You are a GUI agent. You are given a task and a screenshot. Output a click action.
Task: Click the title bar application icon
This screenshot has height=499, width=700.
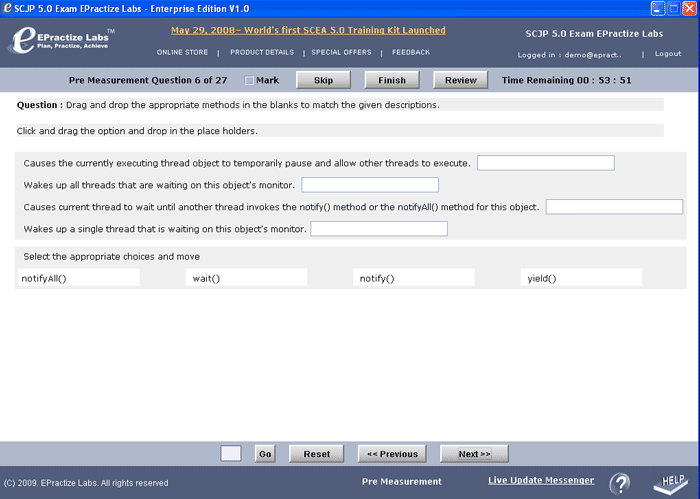click(x=8, y=8)
